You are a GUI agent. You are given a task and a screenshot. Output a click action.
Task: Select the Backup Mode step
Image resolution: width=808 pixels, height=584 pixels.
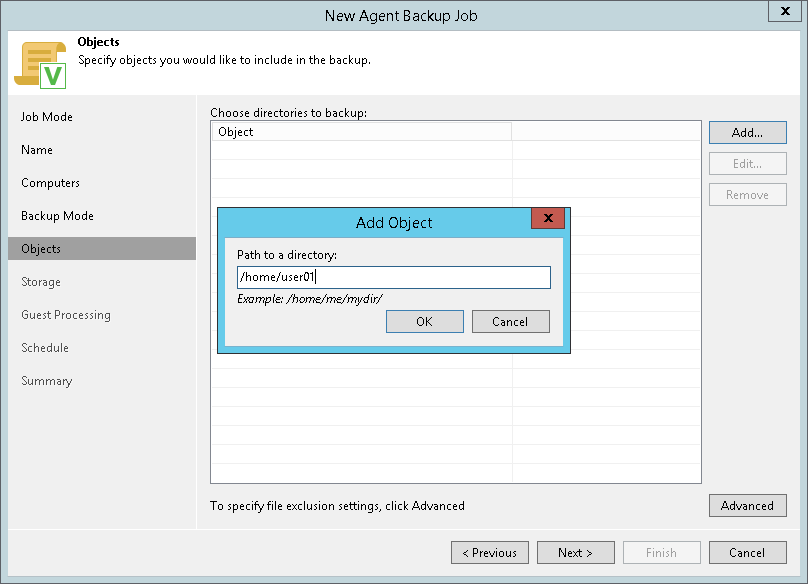coord(57,216)
